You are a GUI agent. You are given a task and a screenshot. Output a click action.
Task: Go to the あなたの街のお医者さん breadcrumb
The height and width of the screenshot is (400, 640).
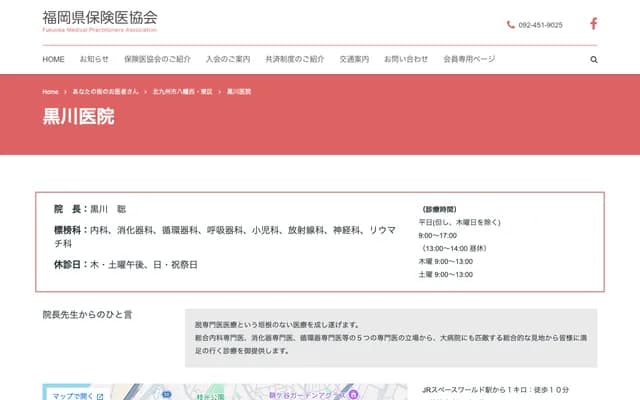[105, 92]
